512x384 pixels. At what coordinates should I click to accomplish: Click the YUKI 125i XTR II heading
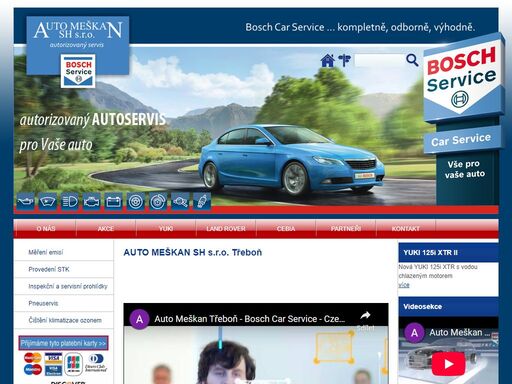(x=430, y=253)
